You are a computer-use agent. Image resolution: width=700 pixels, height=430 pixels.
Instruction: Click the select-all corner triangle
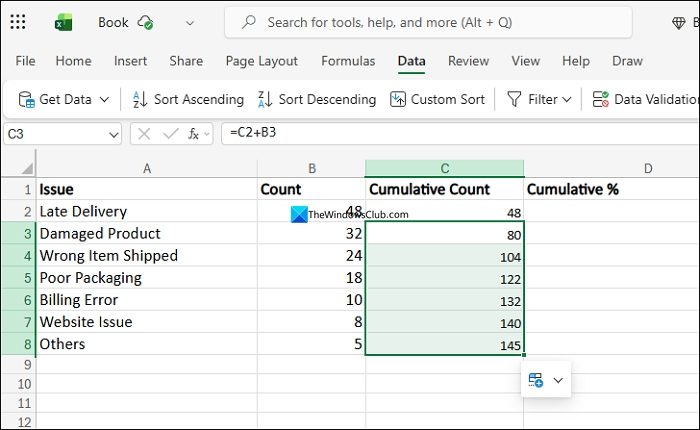click(27, 168)
